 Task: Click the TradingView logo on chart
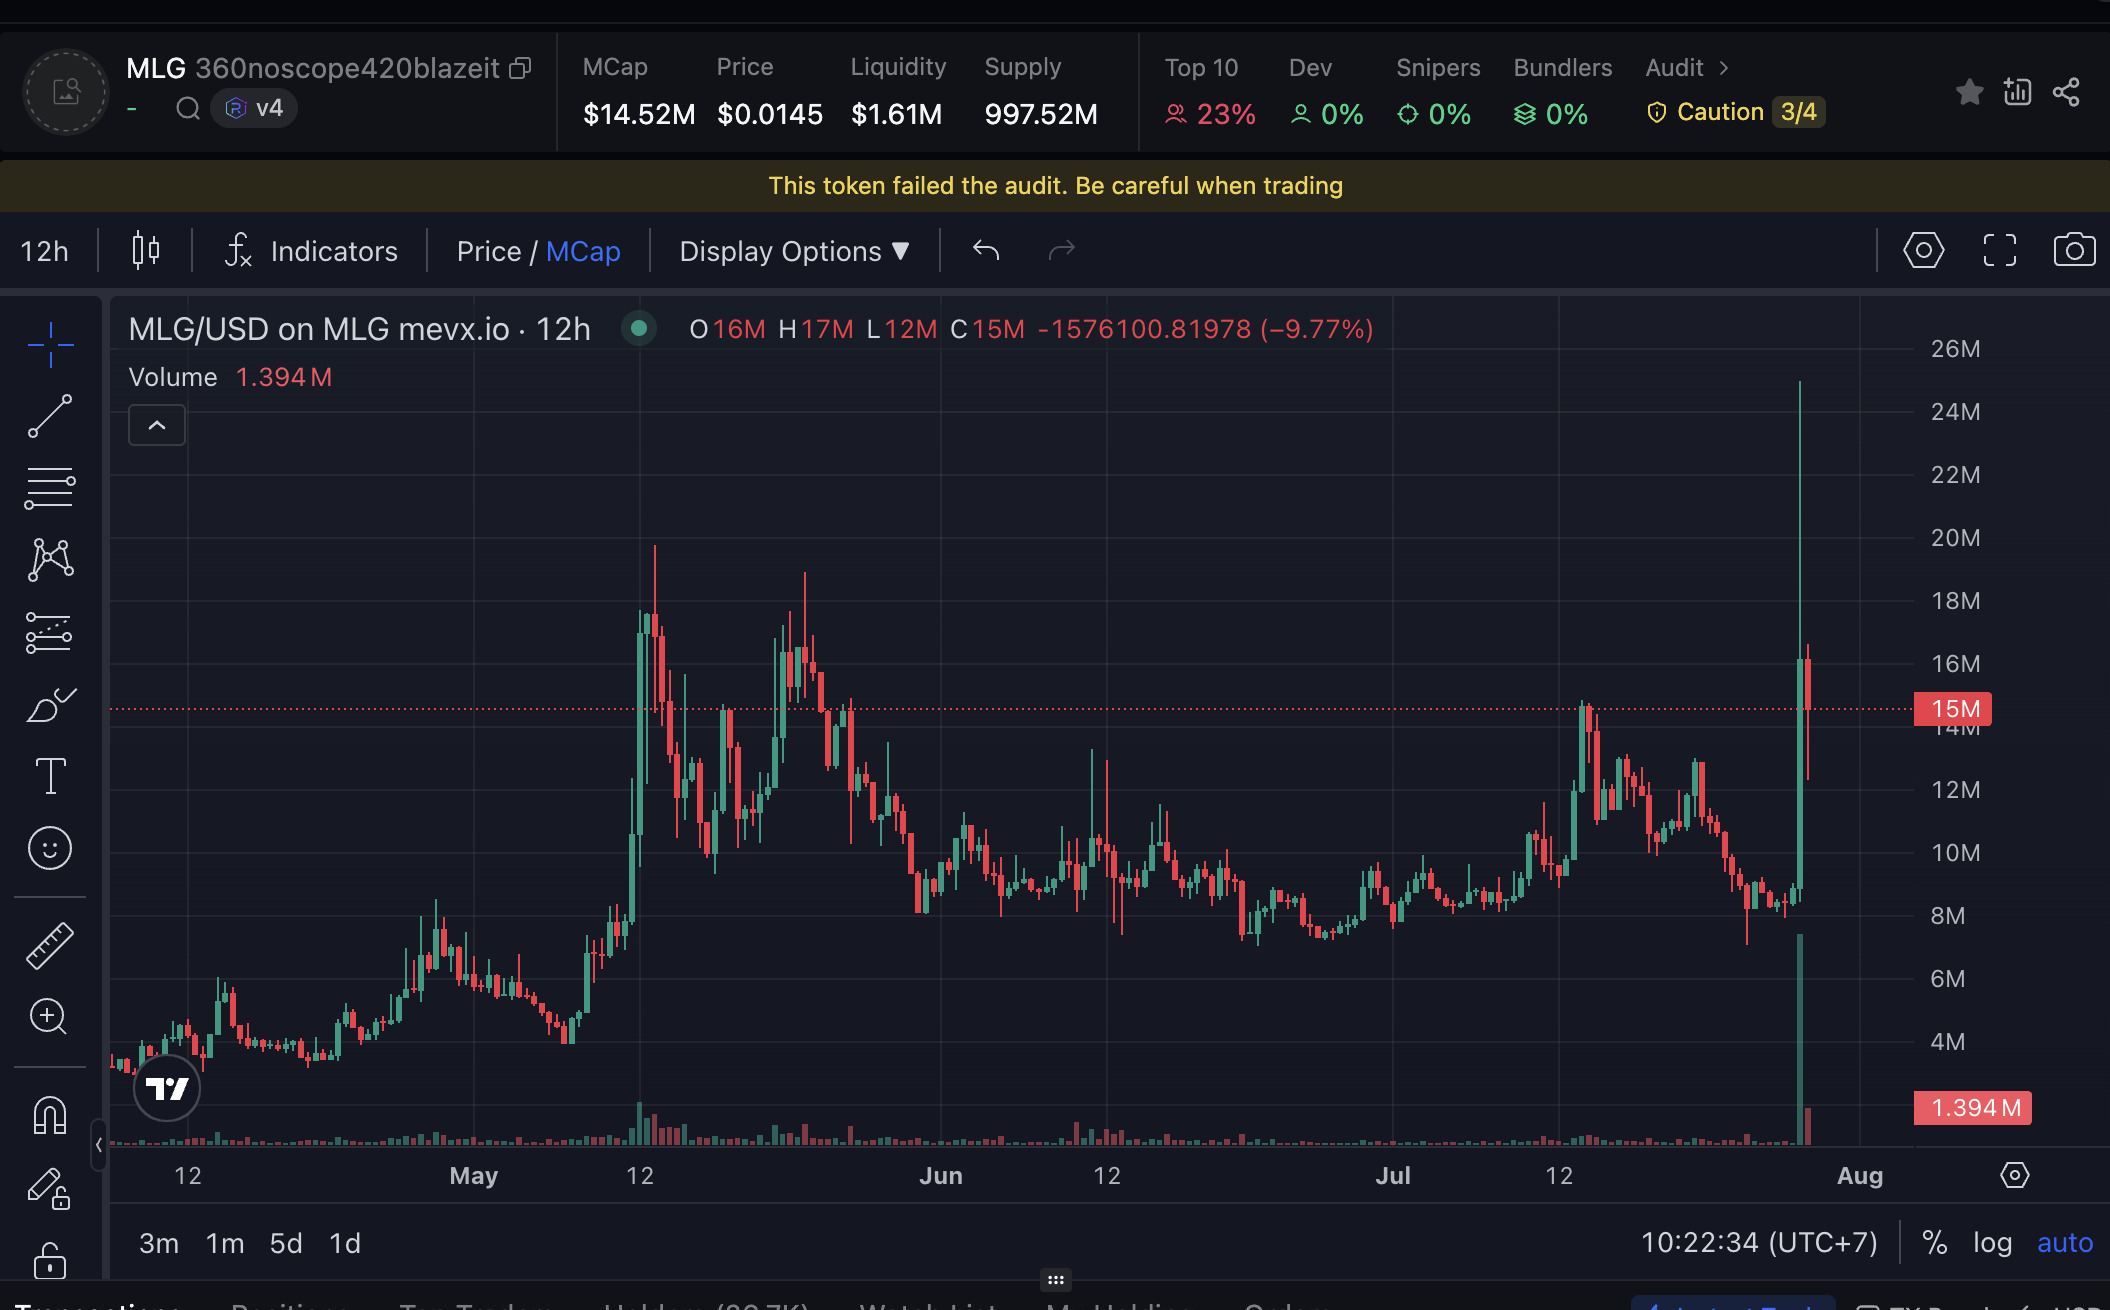coord(167,1088)
